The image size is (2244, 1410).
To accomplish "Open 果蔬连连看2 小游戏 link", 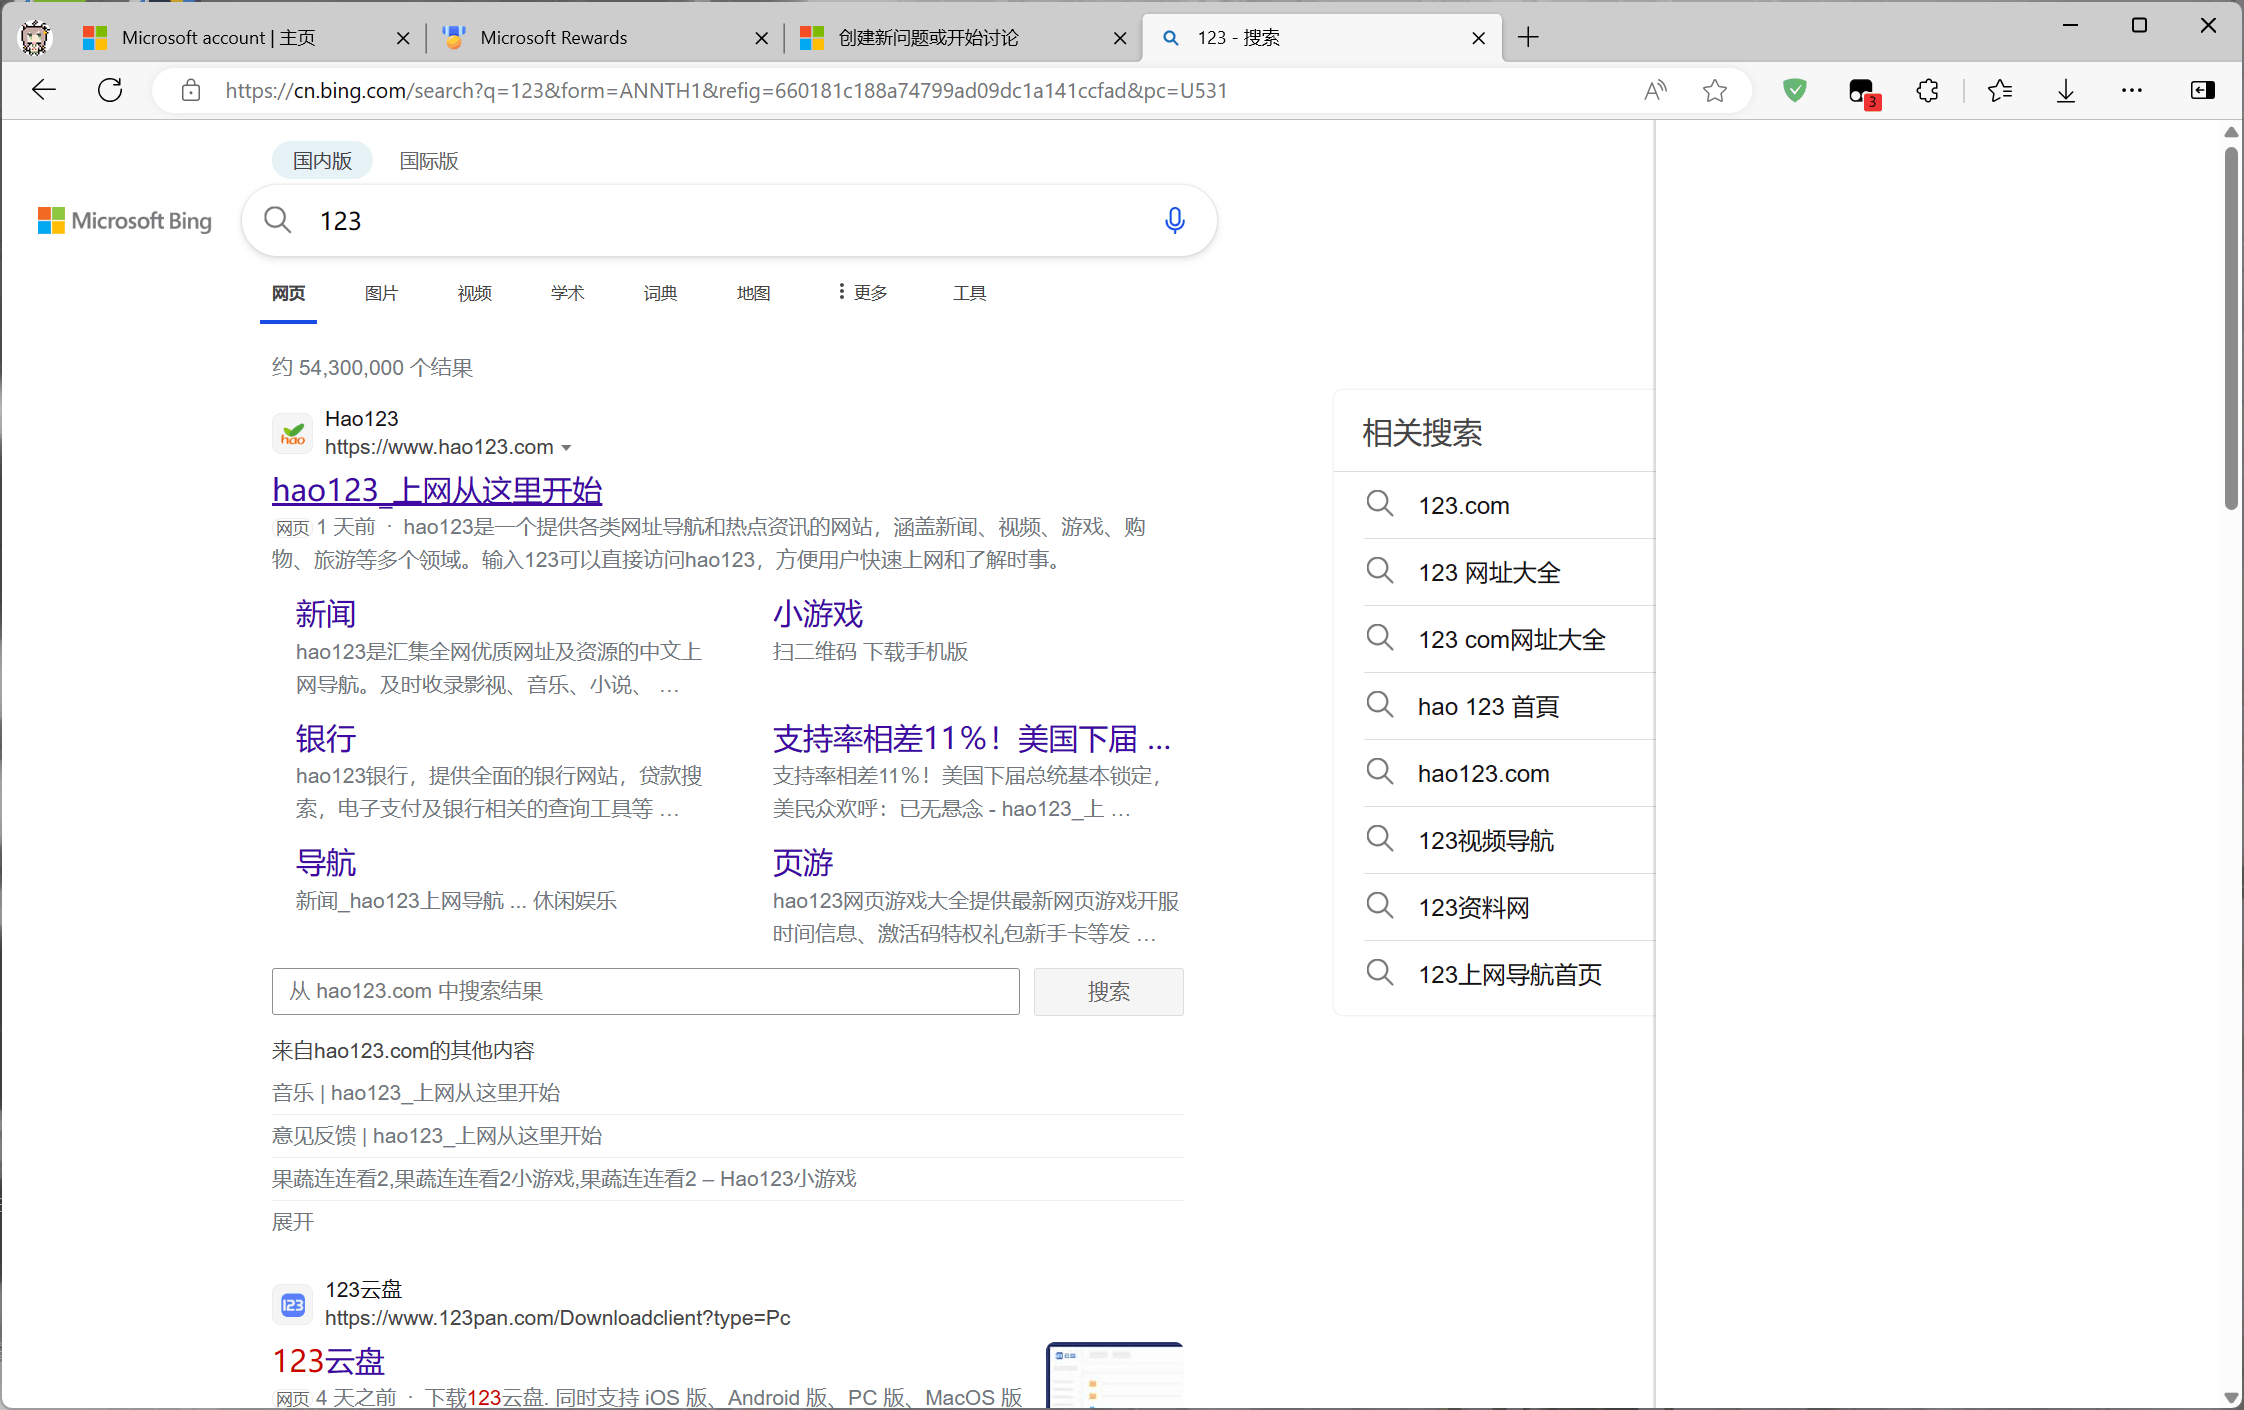I will click(564, 1179).
